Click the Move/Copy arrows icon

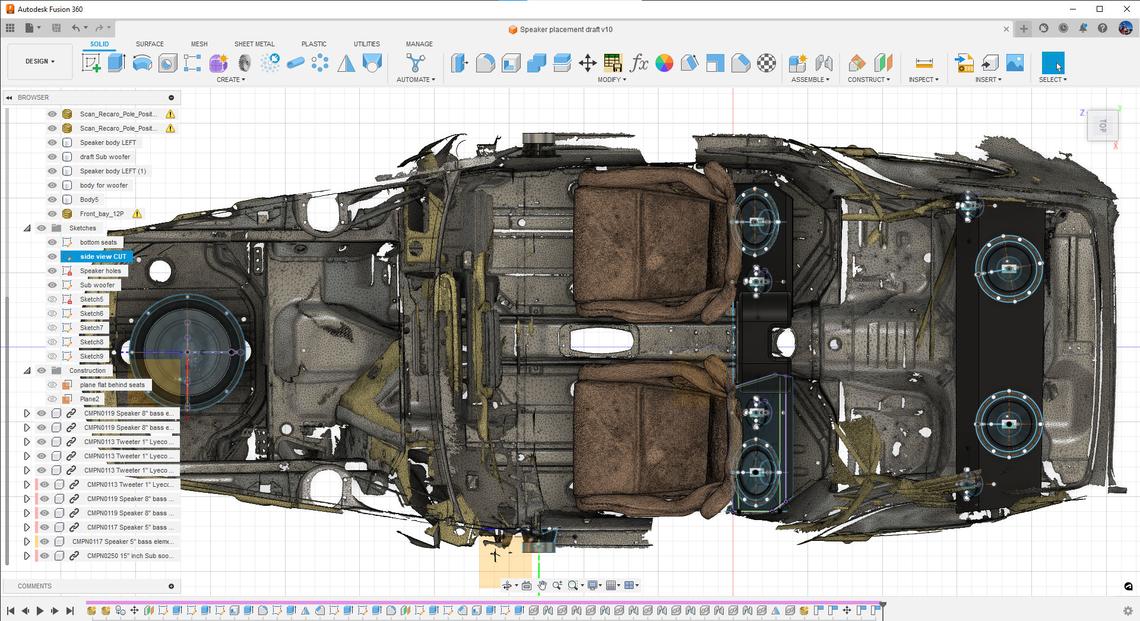coord(587,63)
